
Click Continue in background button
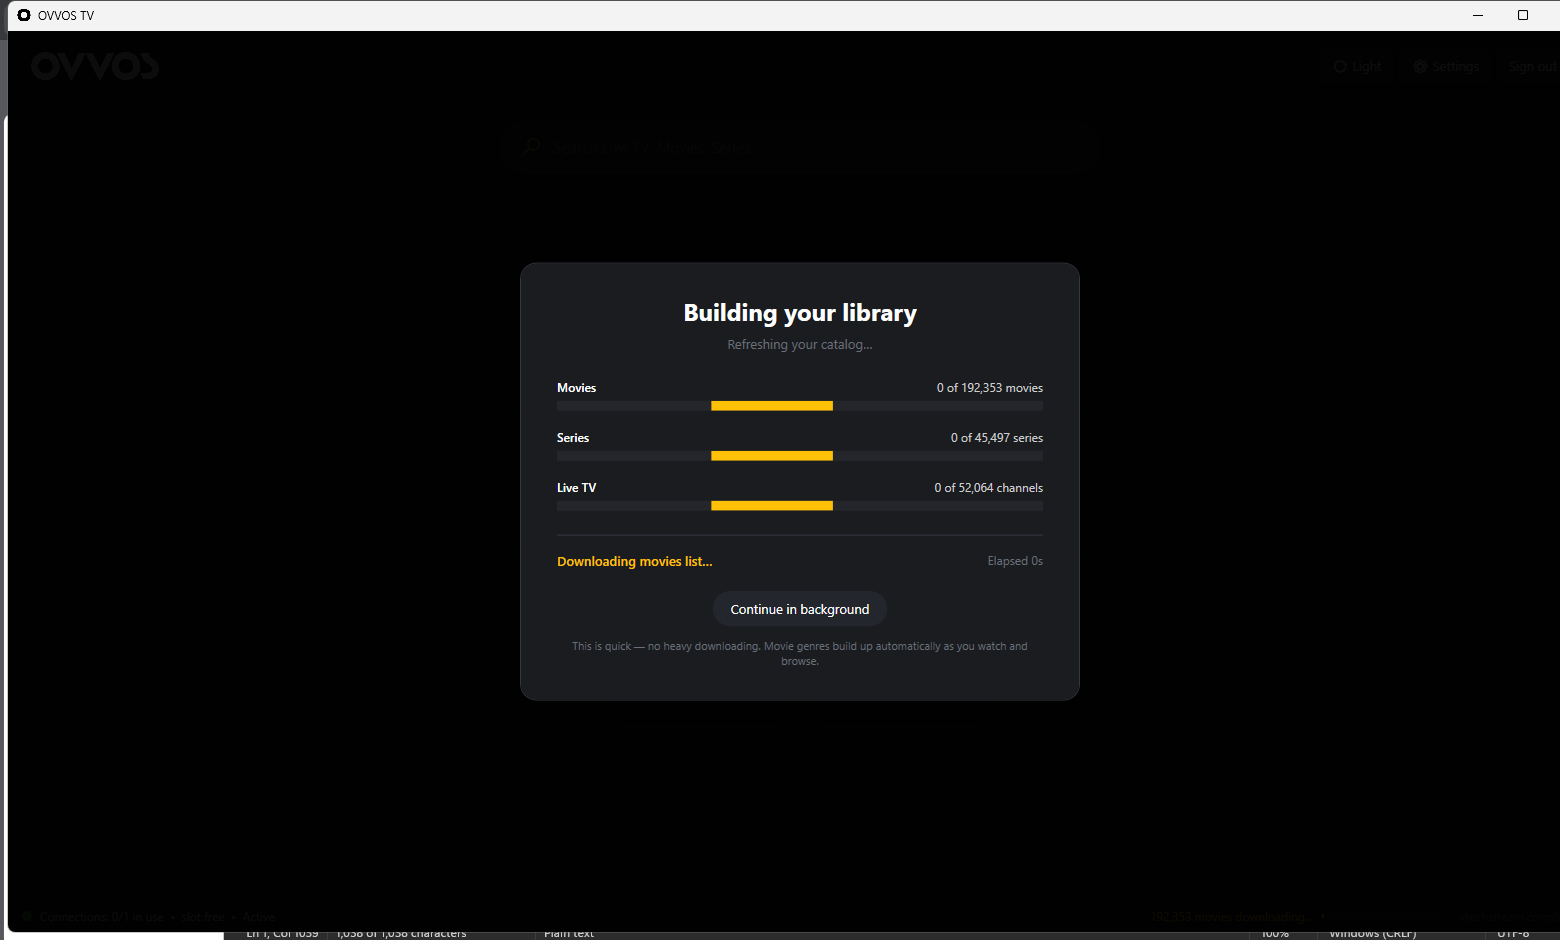800,609
